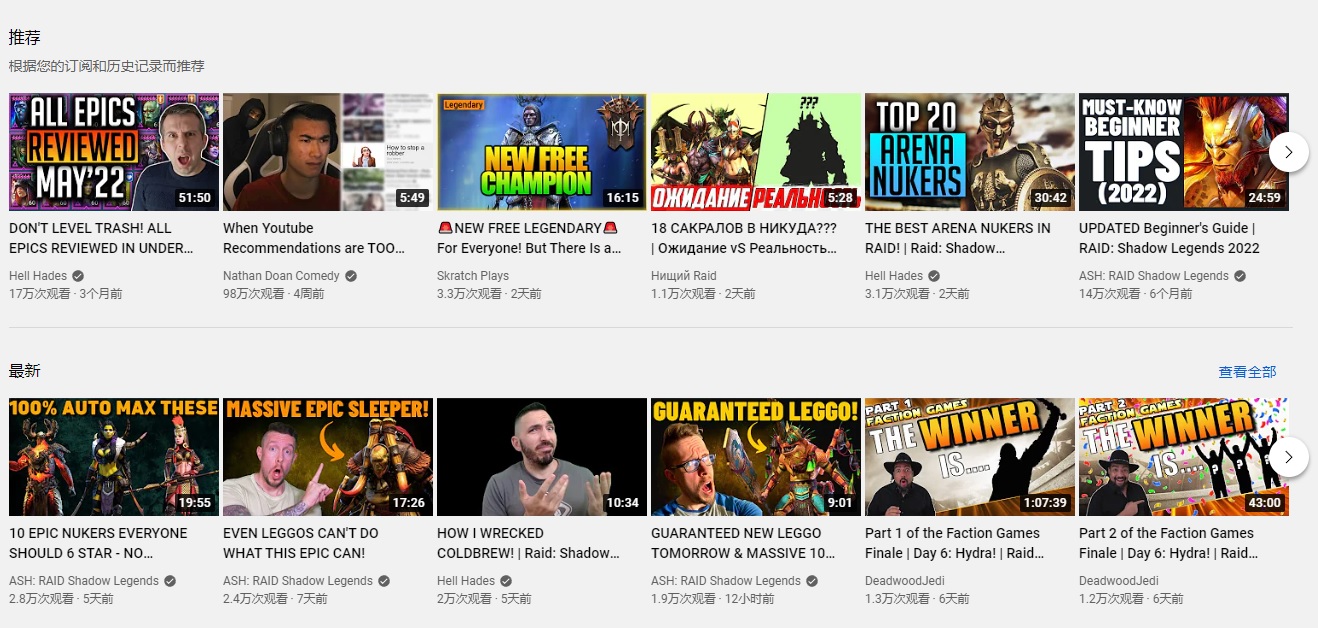
Task: Visit ASH channel under EVEN LEGGOS video
Action: tap(298, 581)
